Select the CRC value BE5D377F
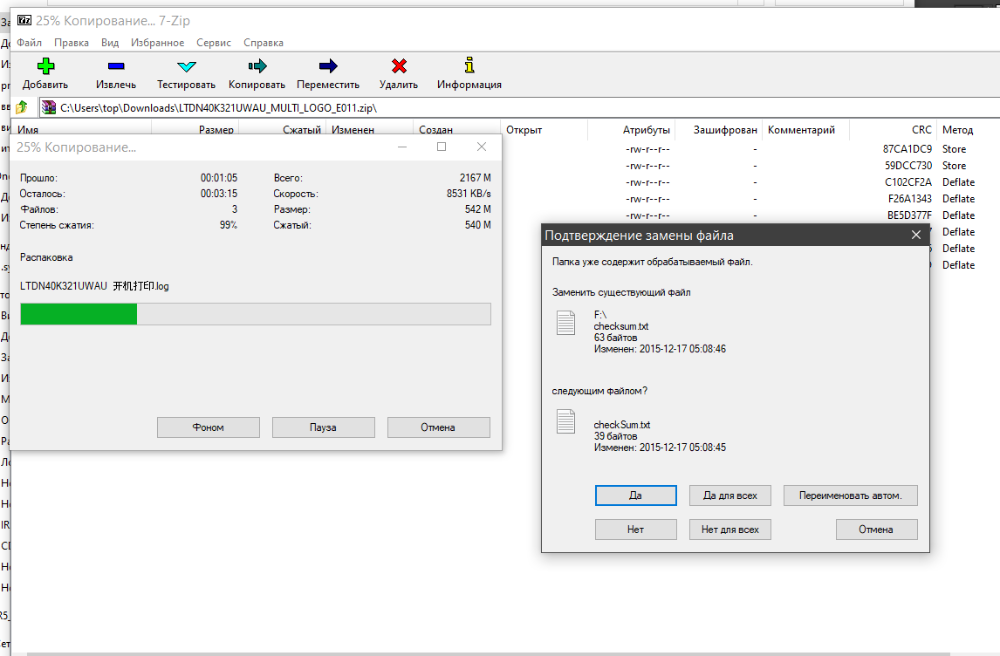Viewport: 1000px width, 656px height. 909,215
